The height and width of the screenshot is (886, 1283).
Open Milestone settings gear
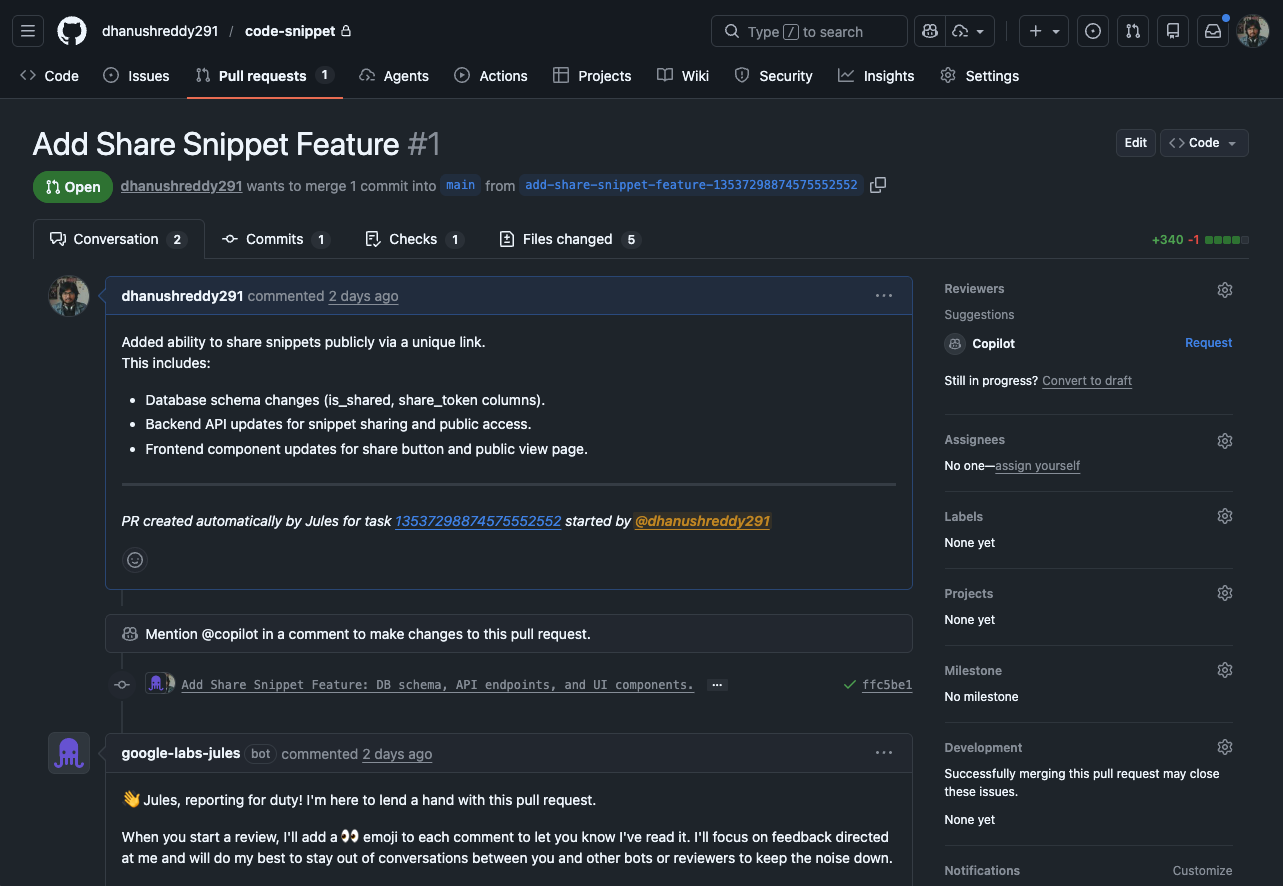1225,670
